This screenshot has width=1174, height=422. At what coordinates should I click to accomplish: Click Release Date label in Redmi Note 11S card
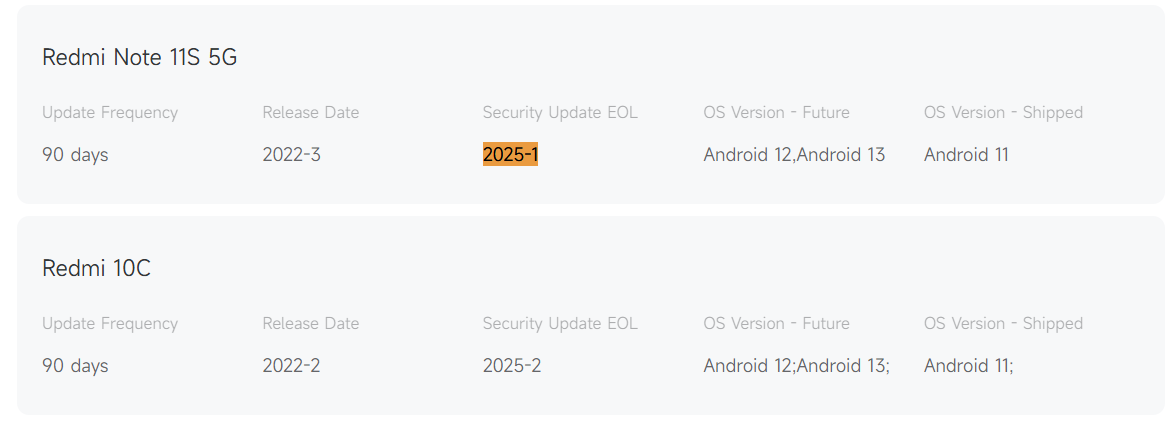point(310,113)
